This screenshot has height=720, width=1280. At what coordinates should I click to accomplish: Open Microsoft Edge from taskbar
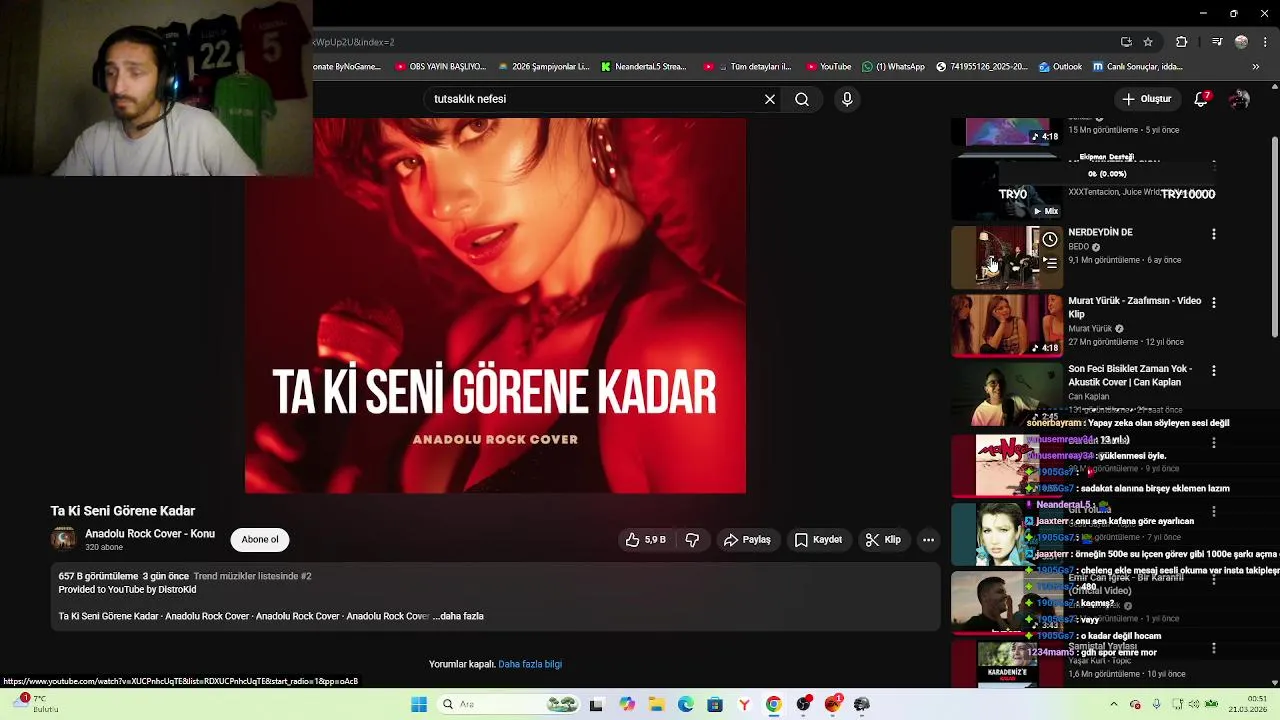pos(686,705)
